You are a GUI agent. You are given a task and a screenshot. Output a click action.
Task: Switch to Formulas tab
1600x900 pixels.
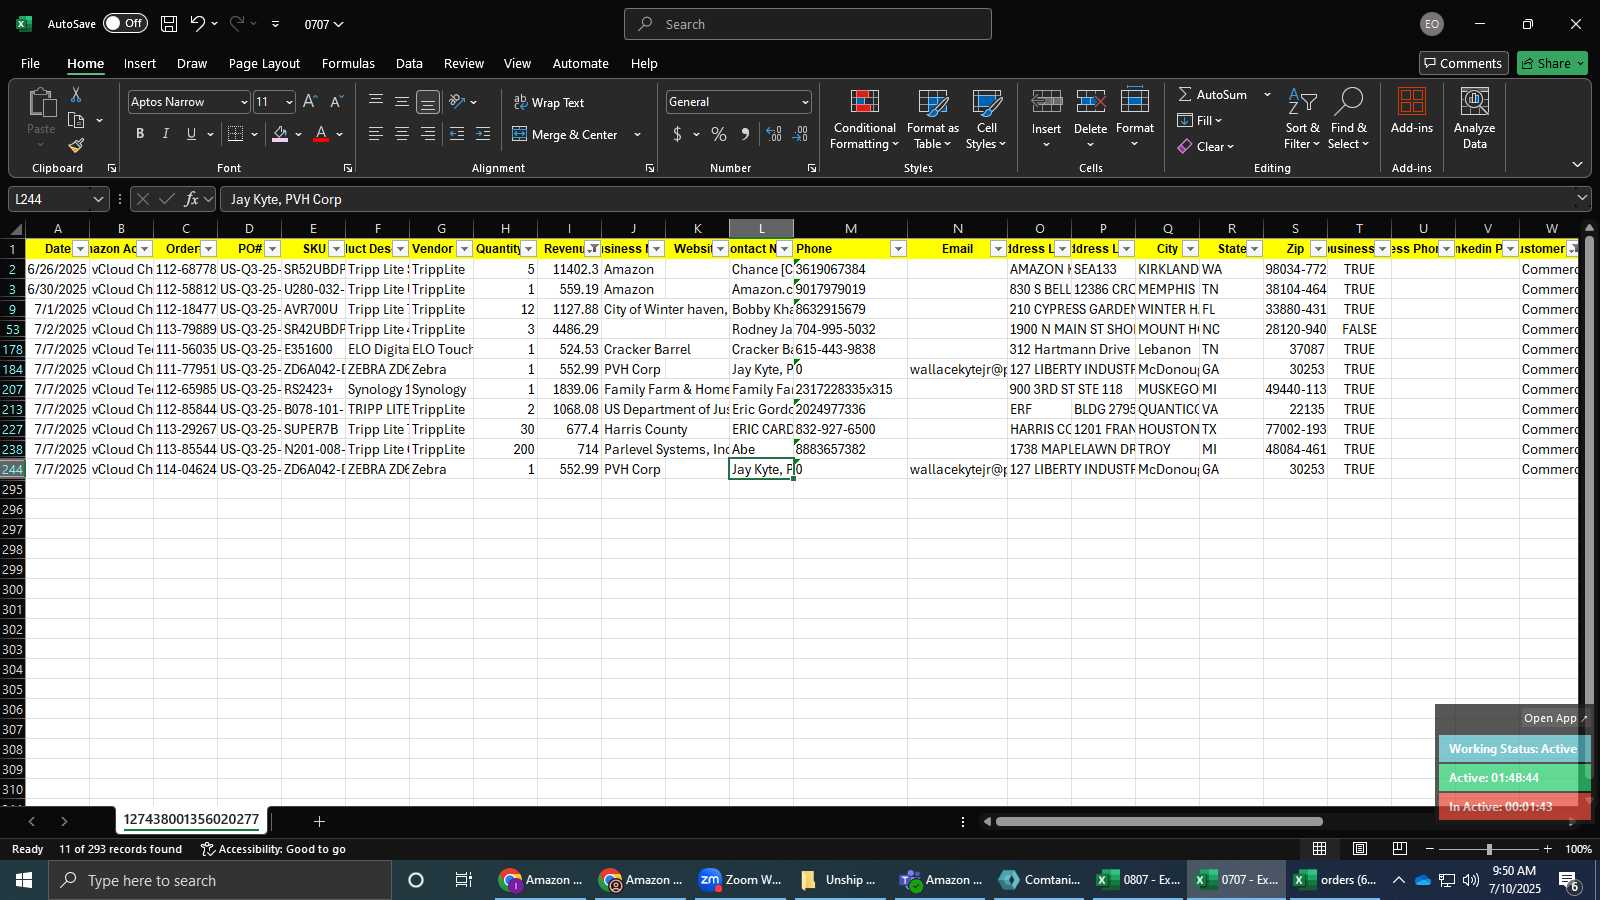[348, 63]
